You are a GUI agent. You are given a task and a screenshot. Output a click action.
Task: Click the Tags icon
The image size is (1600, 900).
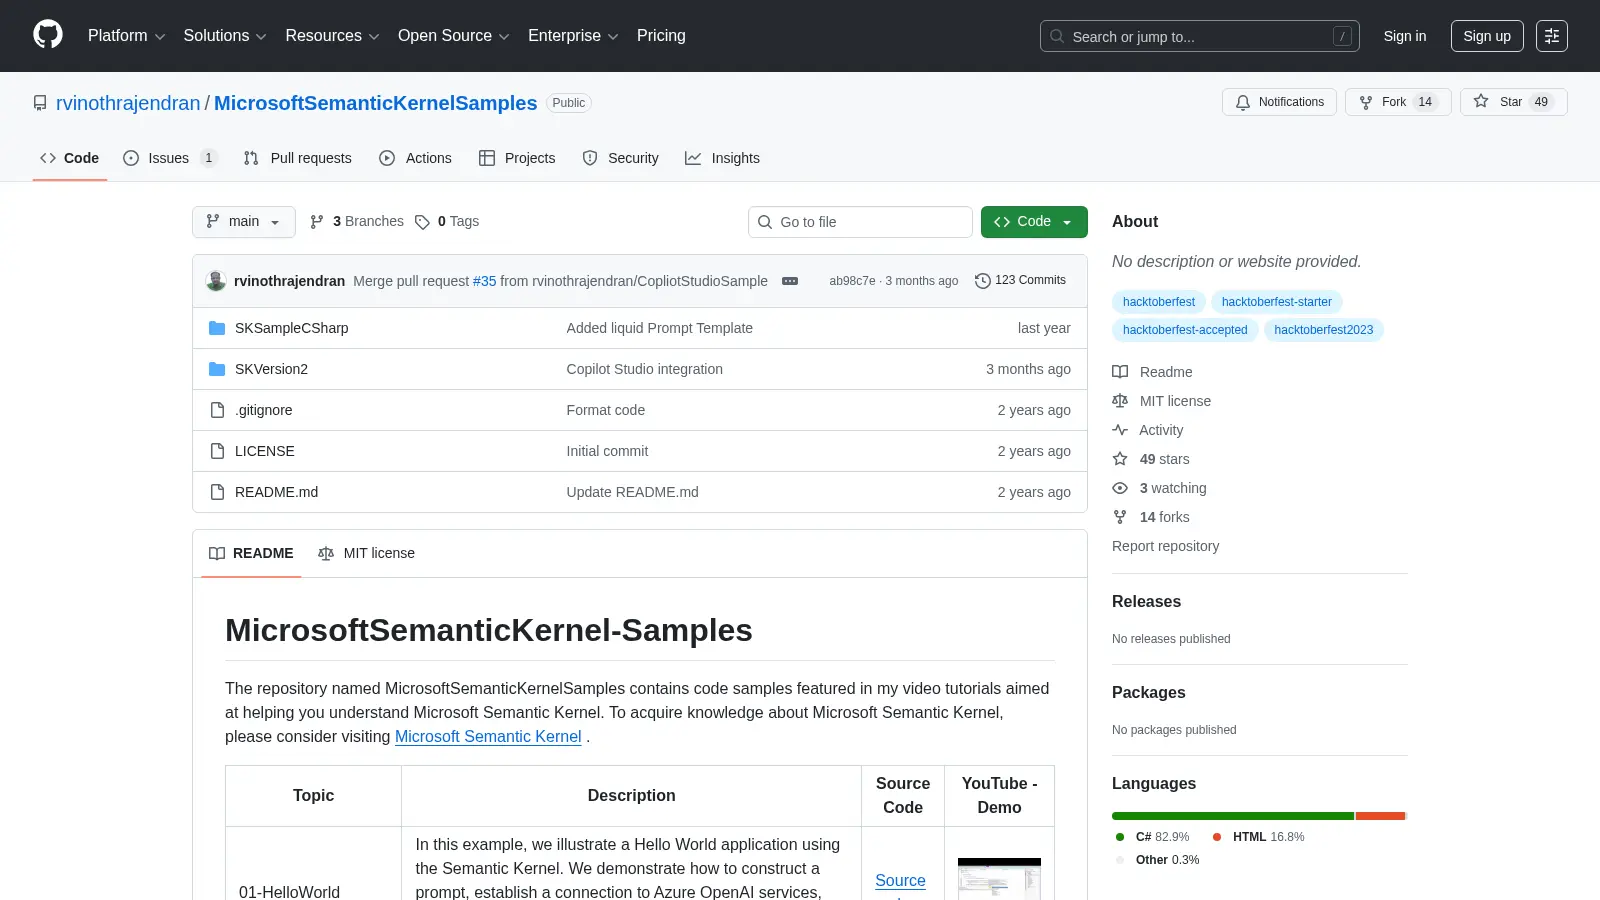(422, 222)
